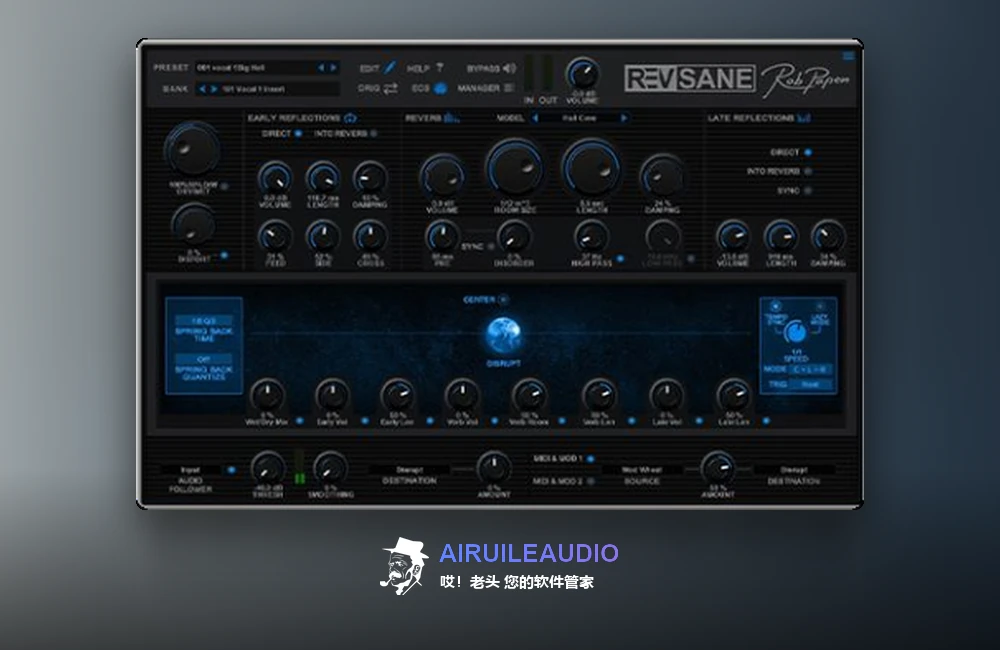
Task: Click the Edit pencil icon
Action: coord(390,68)
